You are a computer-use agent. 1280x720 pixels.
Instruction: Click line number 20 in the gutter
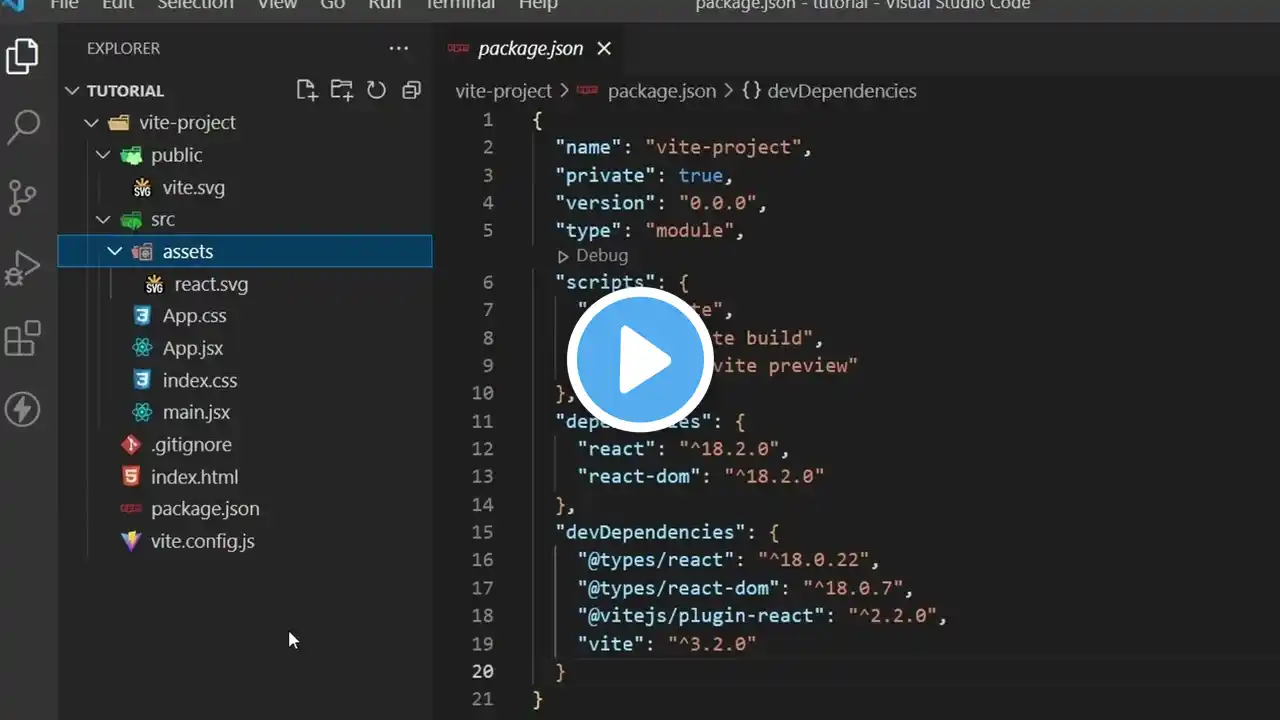coord(483,672)
